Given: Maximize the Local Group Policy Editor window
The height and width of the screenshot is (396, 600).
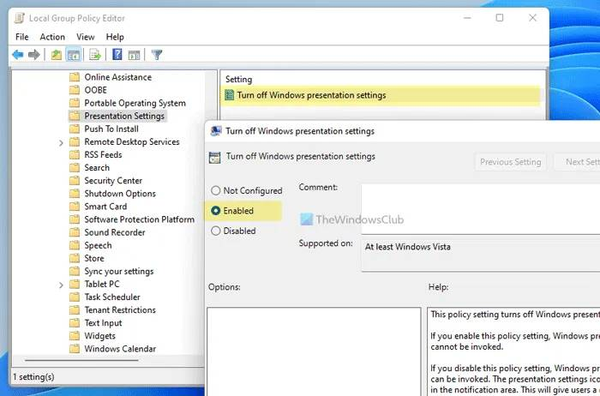Looking at the screenshot, I should [x=499, y=18].
